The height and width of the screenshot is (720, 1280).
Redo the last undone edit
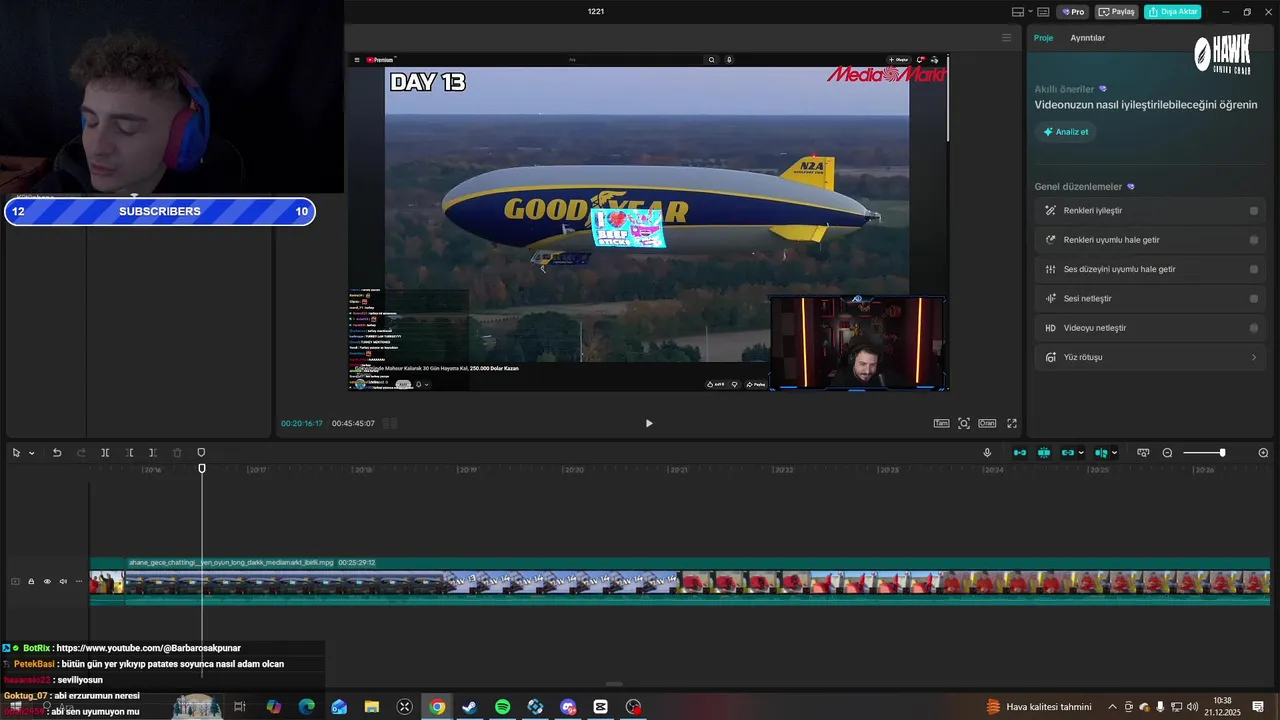[81, 453]
